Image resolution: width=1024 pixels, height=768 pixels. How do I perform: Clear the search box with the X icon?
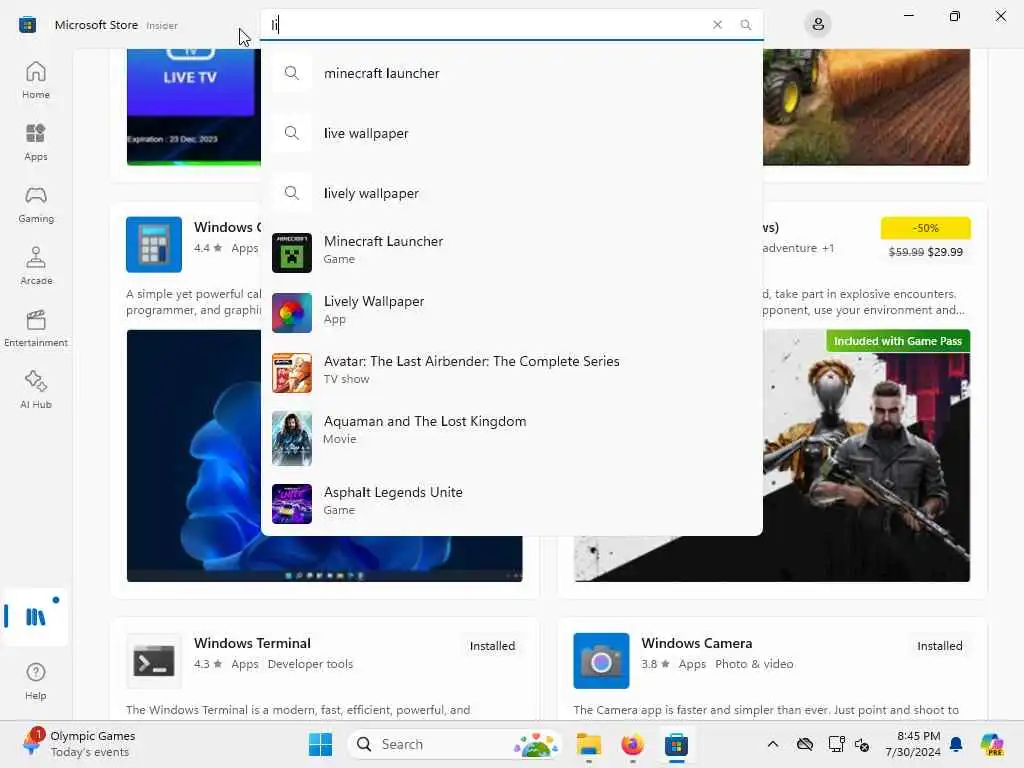[x=717, y=25]
